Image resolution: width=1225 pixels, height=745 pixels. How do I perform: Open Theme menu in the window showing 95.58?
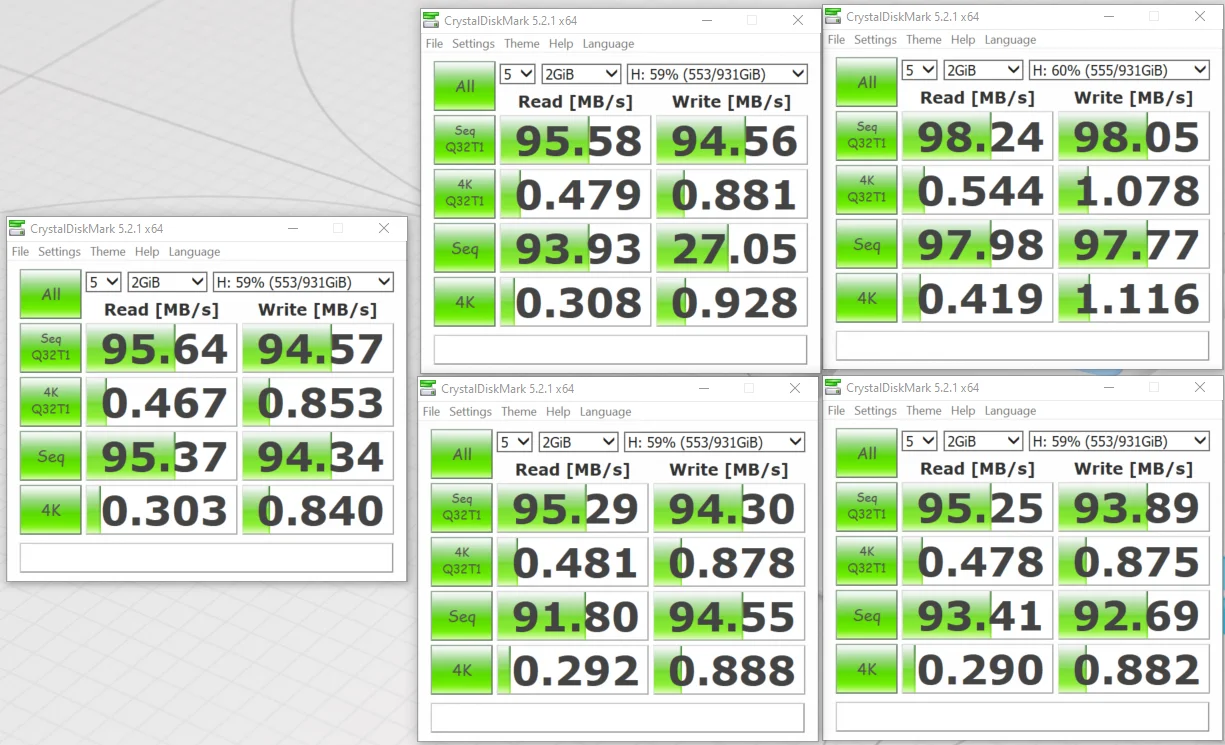point(522,44)
